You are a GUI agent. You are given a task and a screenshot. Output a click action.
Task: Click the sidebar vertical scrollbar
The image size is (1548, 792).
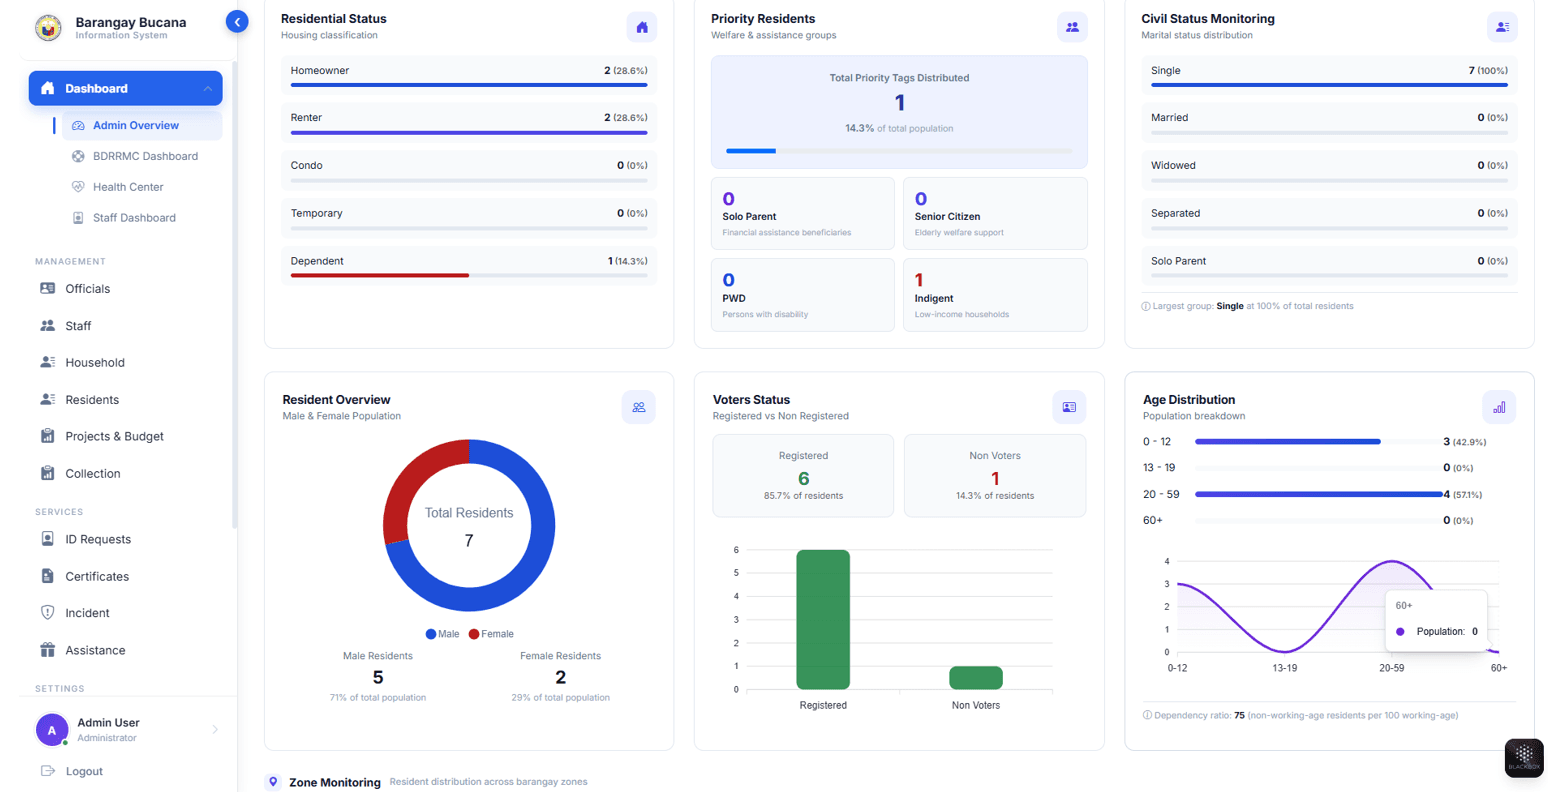235,295
